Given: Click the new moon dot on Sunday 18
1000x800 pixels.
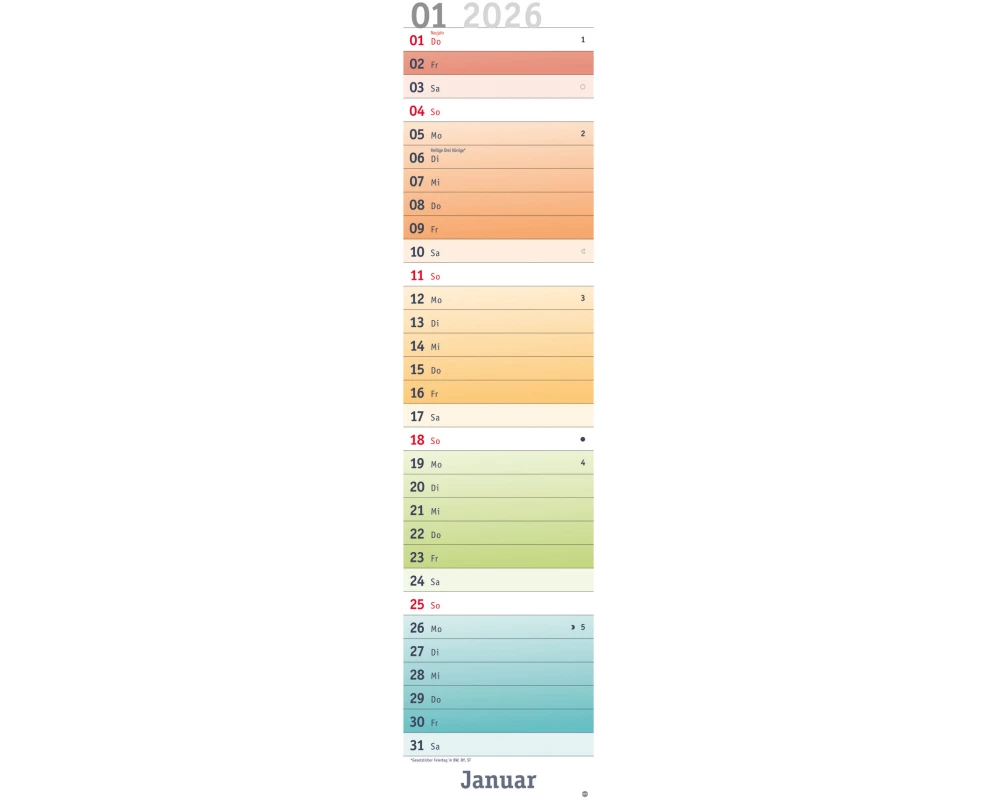Looking at the screenshot, I should pyautogui.click(x=583, y=439).
